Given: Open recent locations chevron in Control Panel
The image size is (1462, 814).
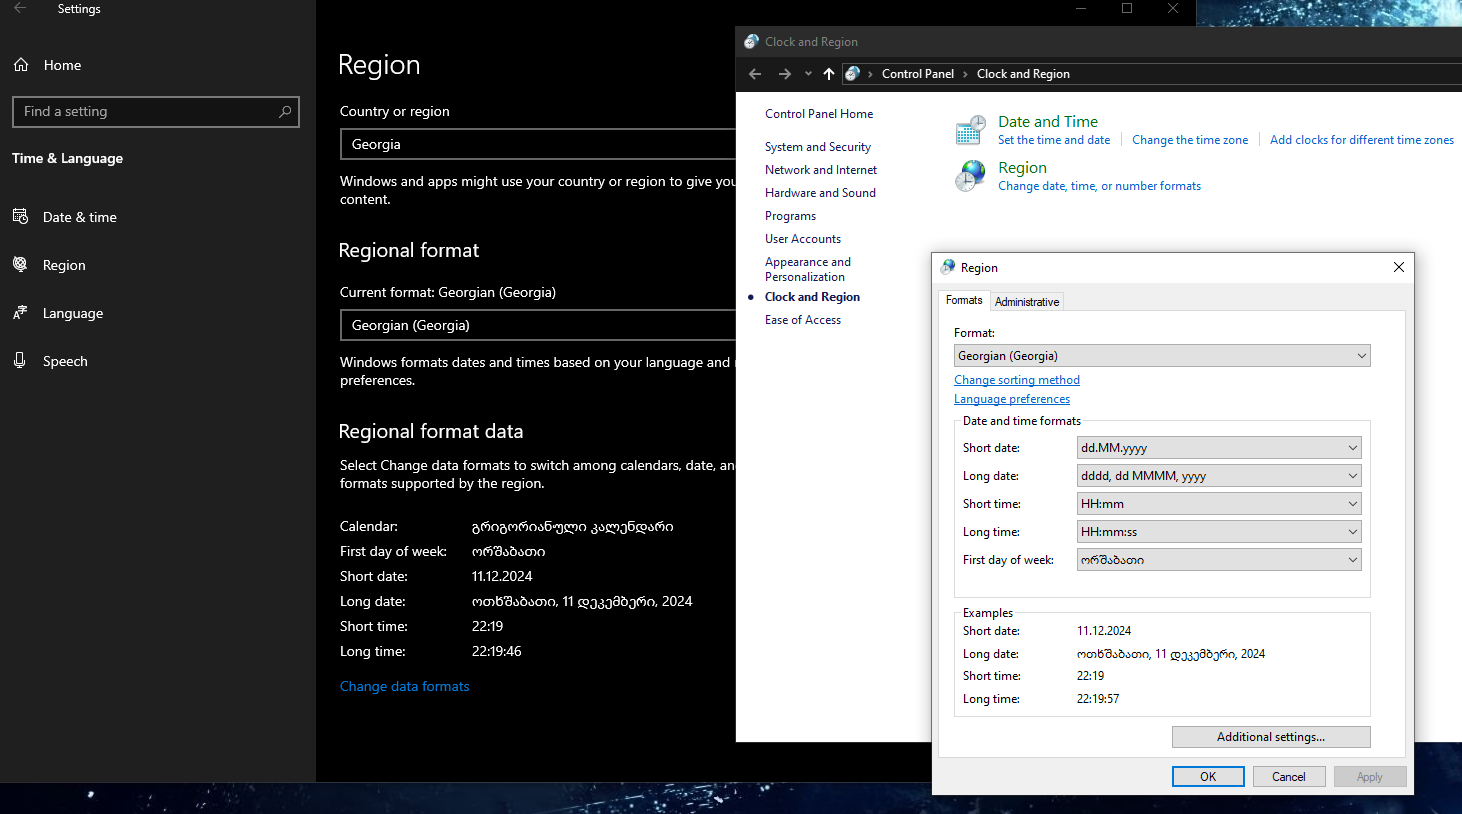Looking at the screenshot, I should (808, 74).
